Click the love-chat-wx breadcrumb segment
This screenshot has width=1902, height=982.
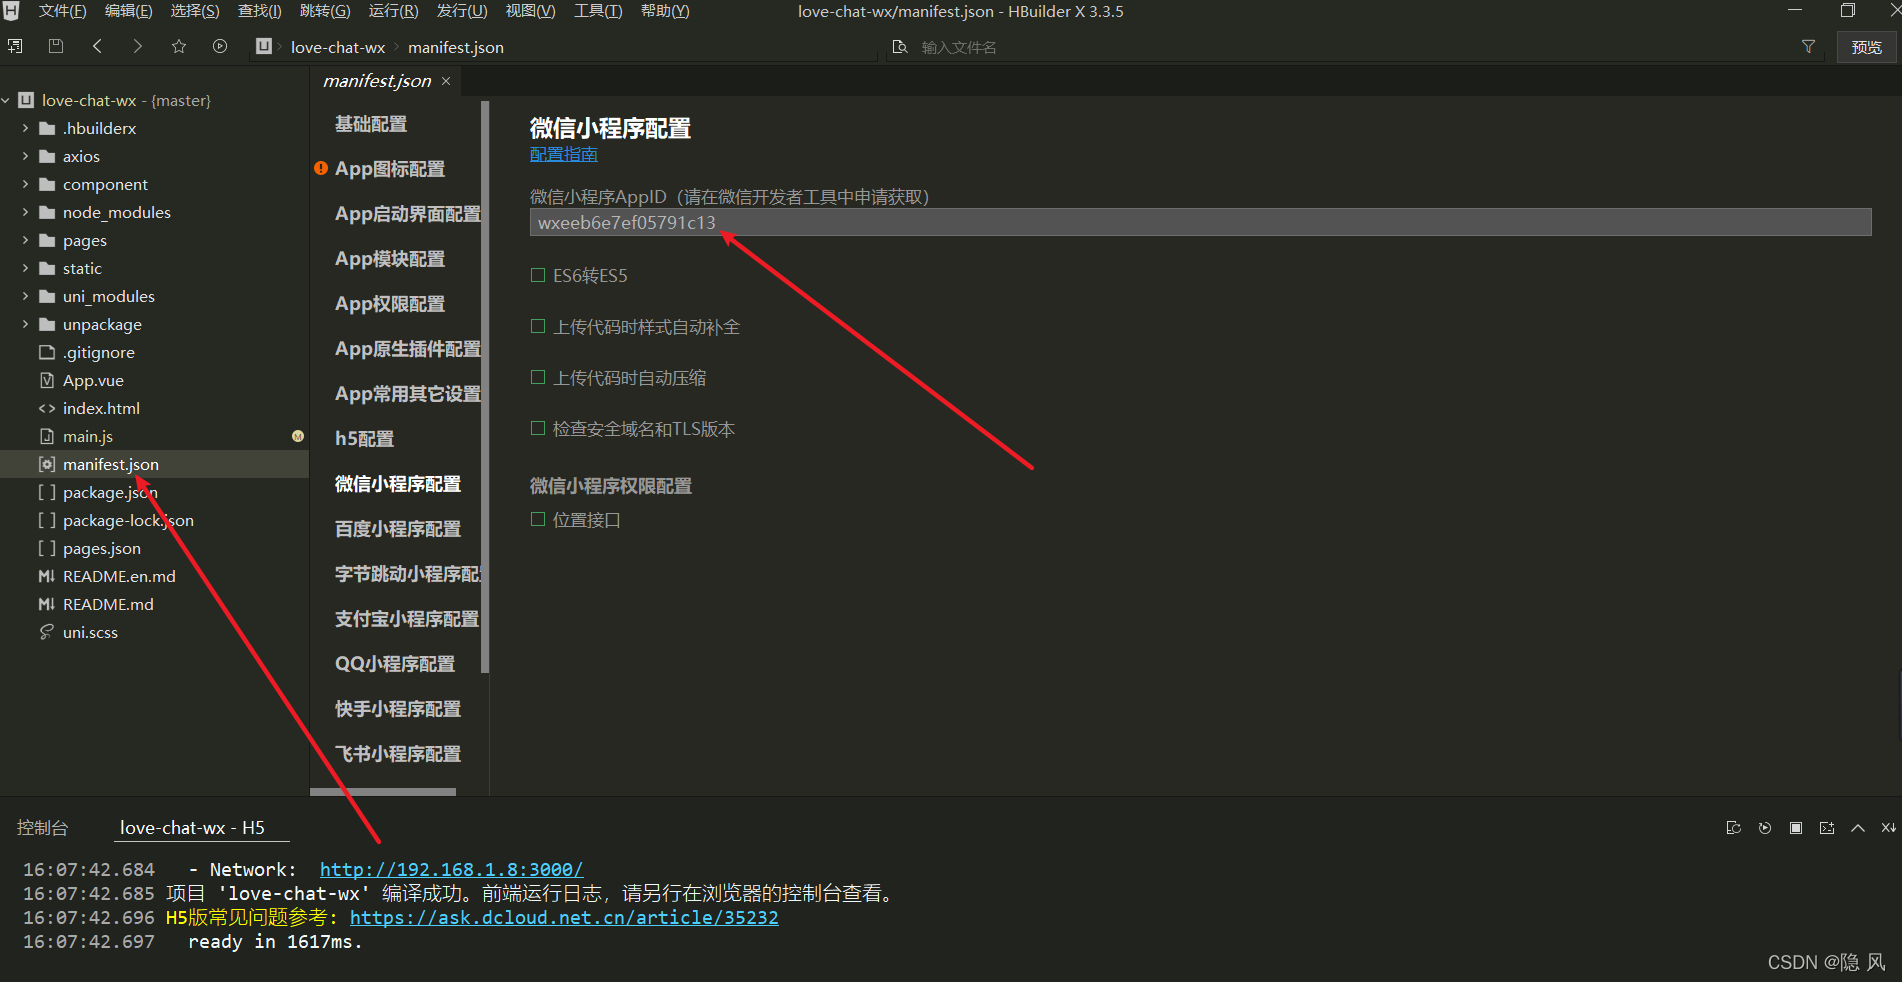click(338, 47)
